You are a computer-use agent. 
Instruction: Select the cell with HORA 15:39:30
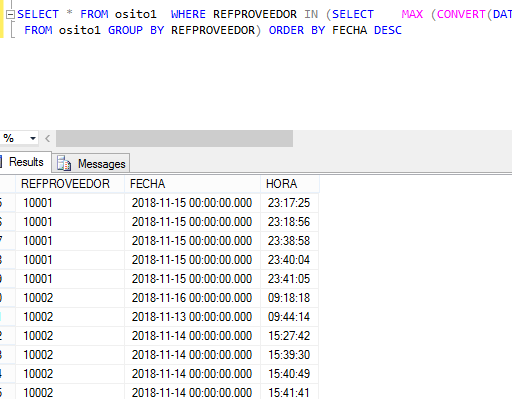(x=290, y=355)
